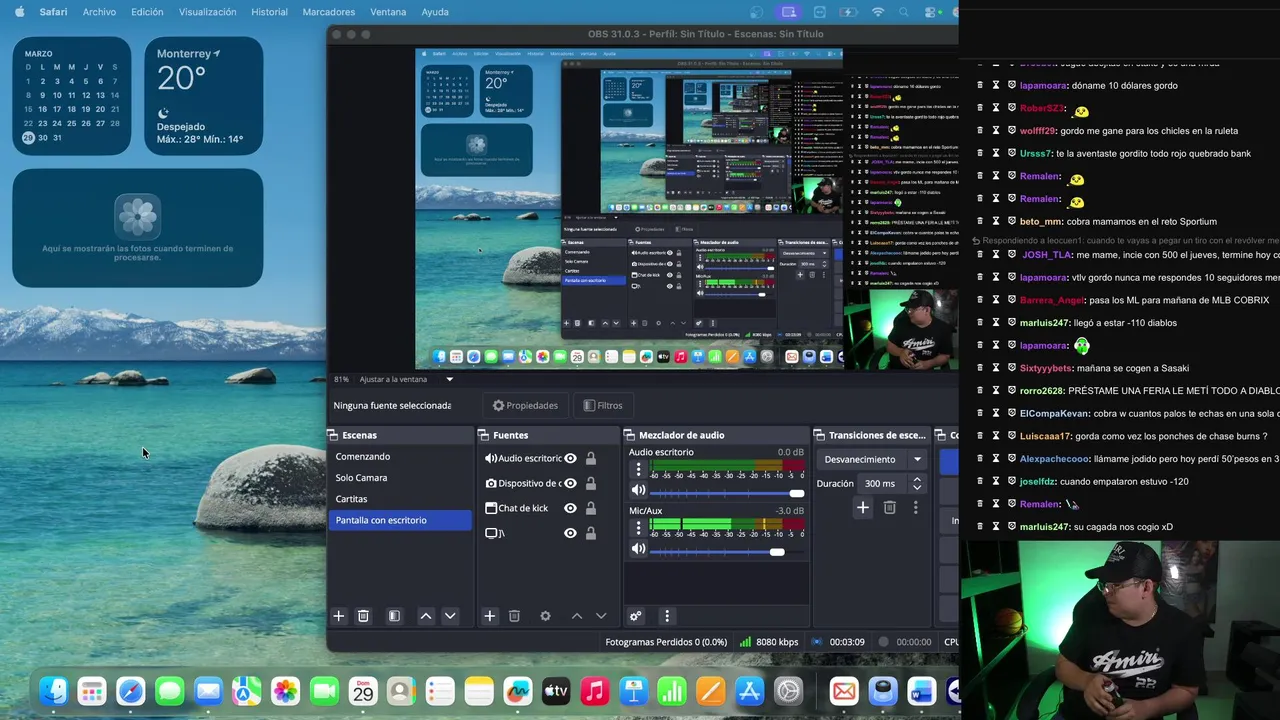Pop out the Escenas dock panel icon
1280x720 pixels.
point(333,435)
